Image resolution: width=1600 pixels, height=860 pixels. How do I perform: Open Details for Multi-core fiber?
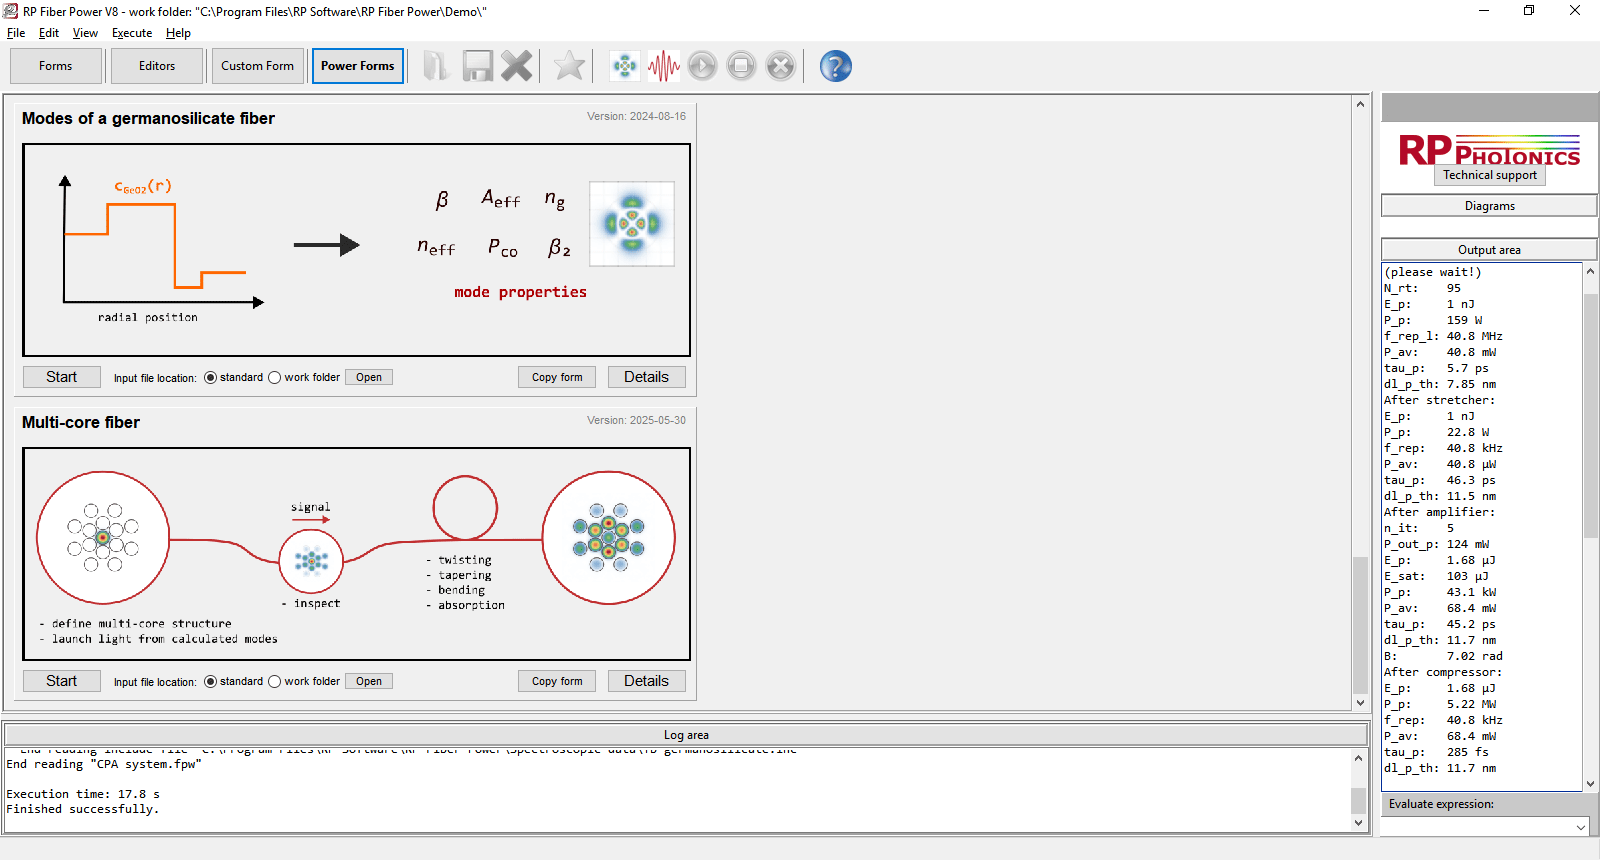[646, 681]
